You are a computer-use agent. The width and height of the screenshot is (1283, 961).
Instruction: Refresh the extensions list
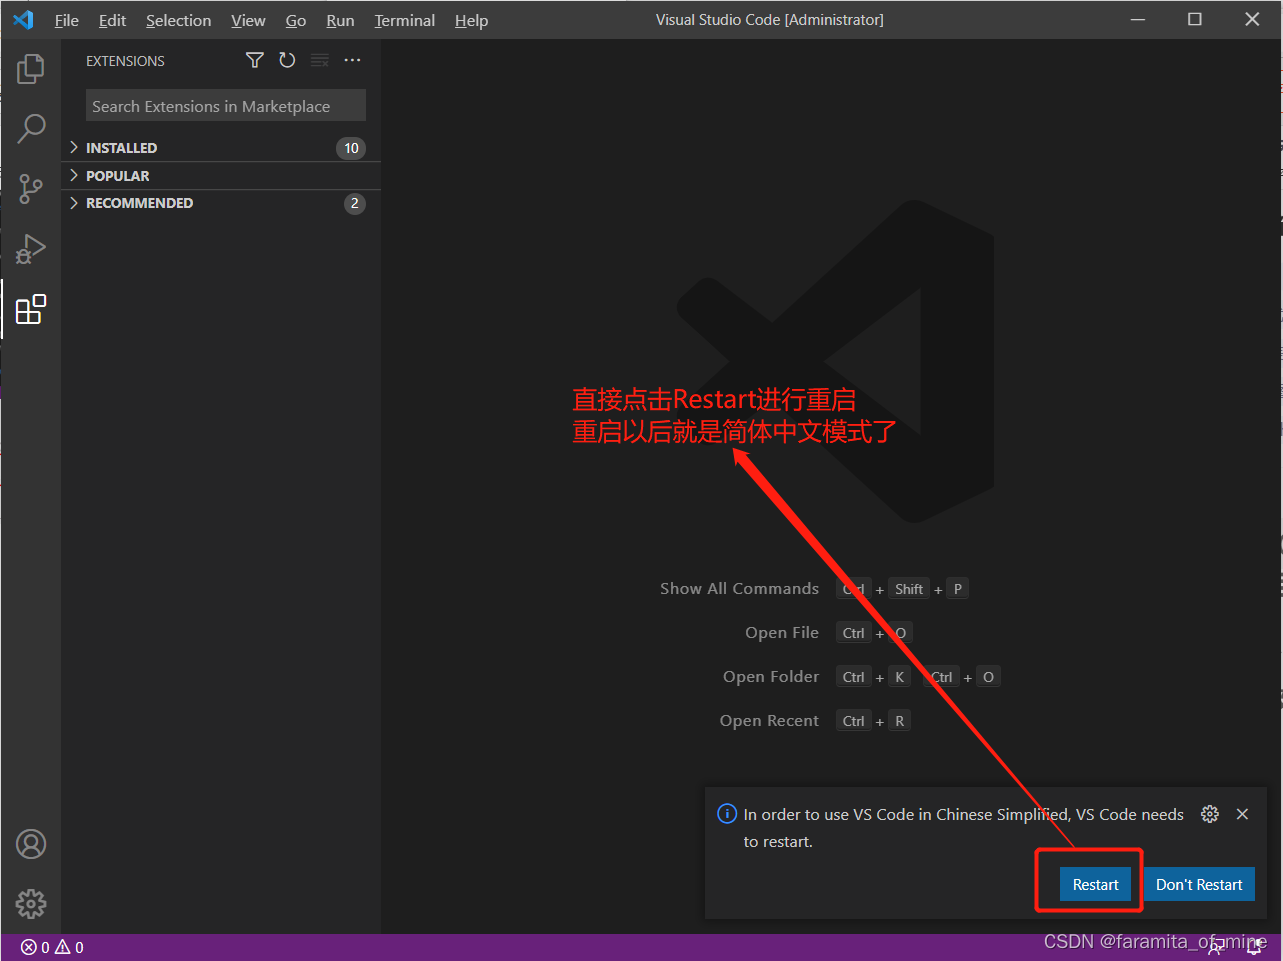pos(287,60)
